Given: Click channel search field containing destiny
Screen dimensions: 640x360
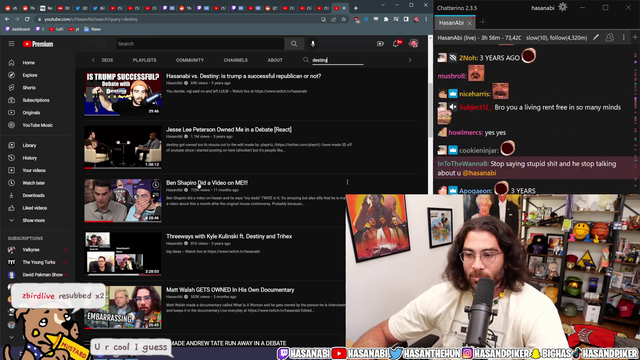Looking at the screenshot, I should [337, 60].
